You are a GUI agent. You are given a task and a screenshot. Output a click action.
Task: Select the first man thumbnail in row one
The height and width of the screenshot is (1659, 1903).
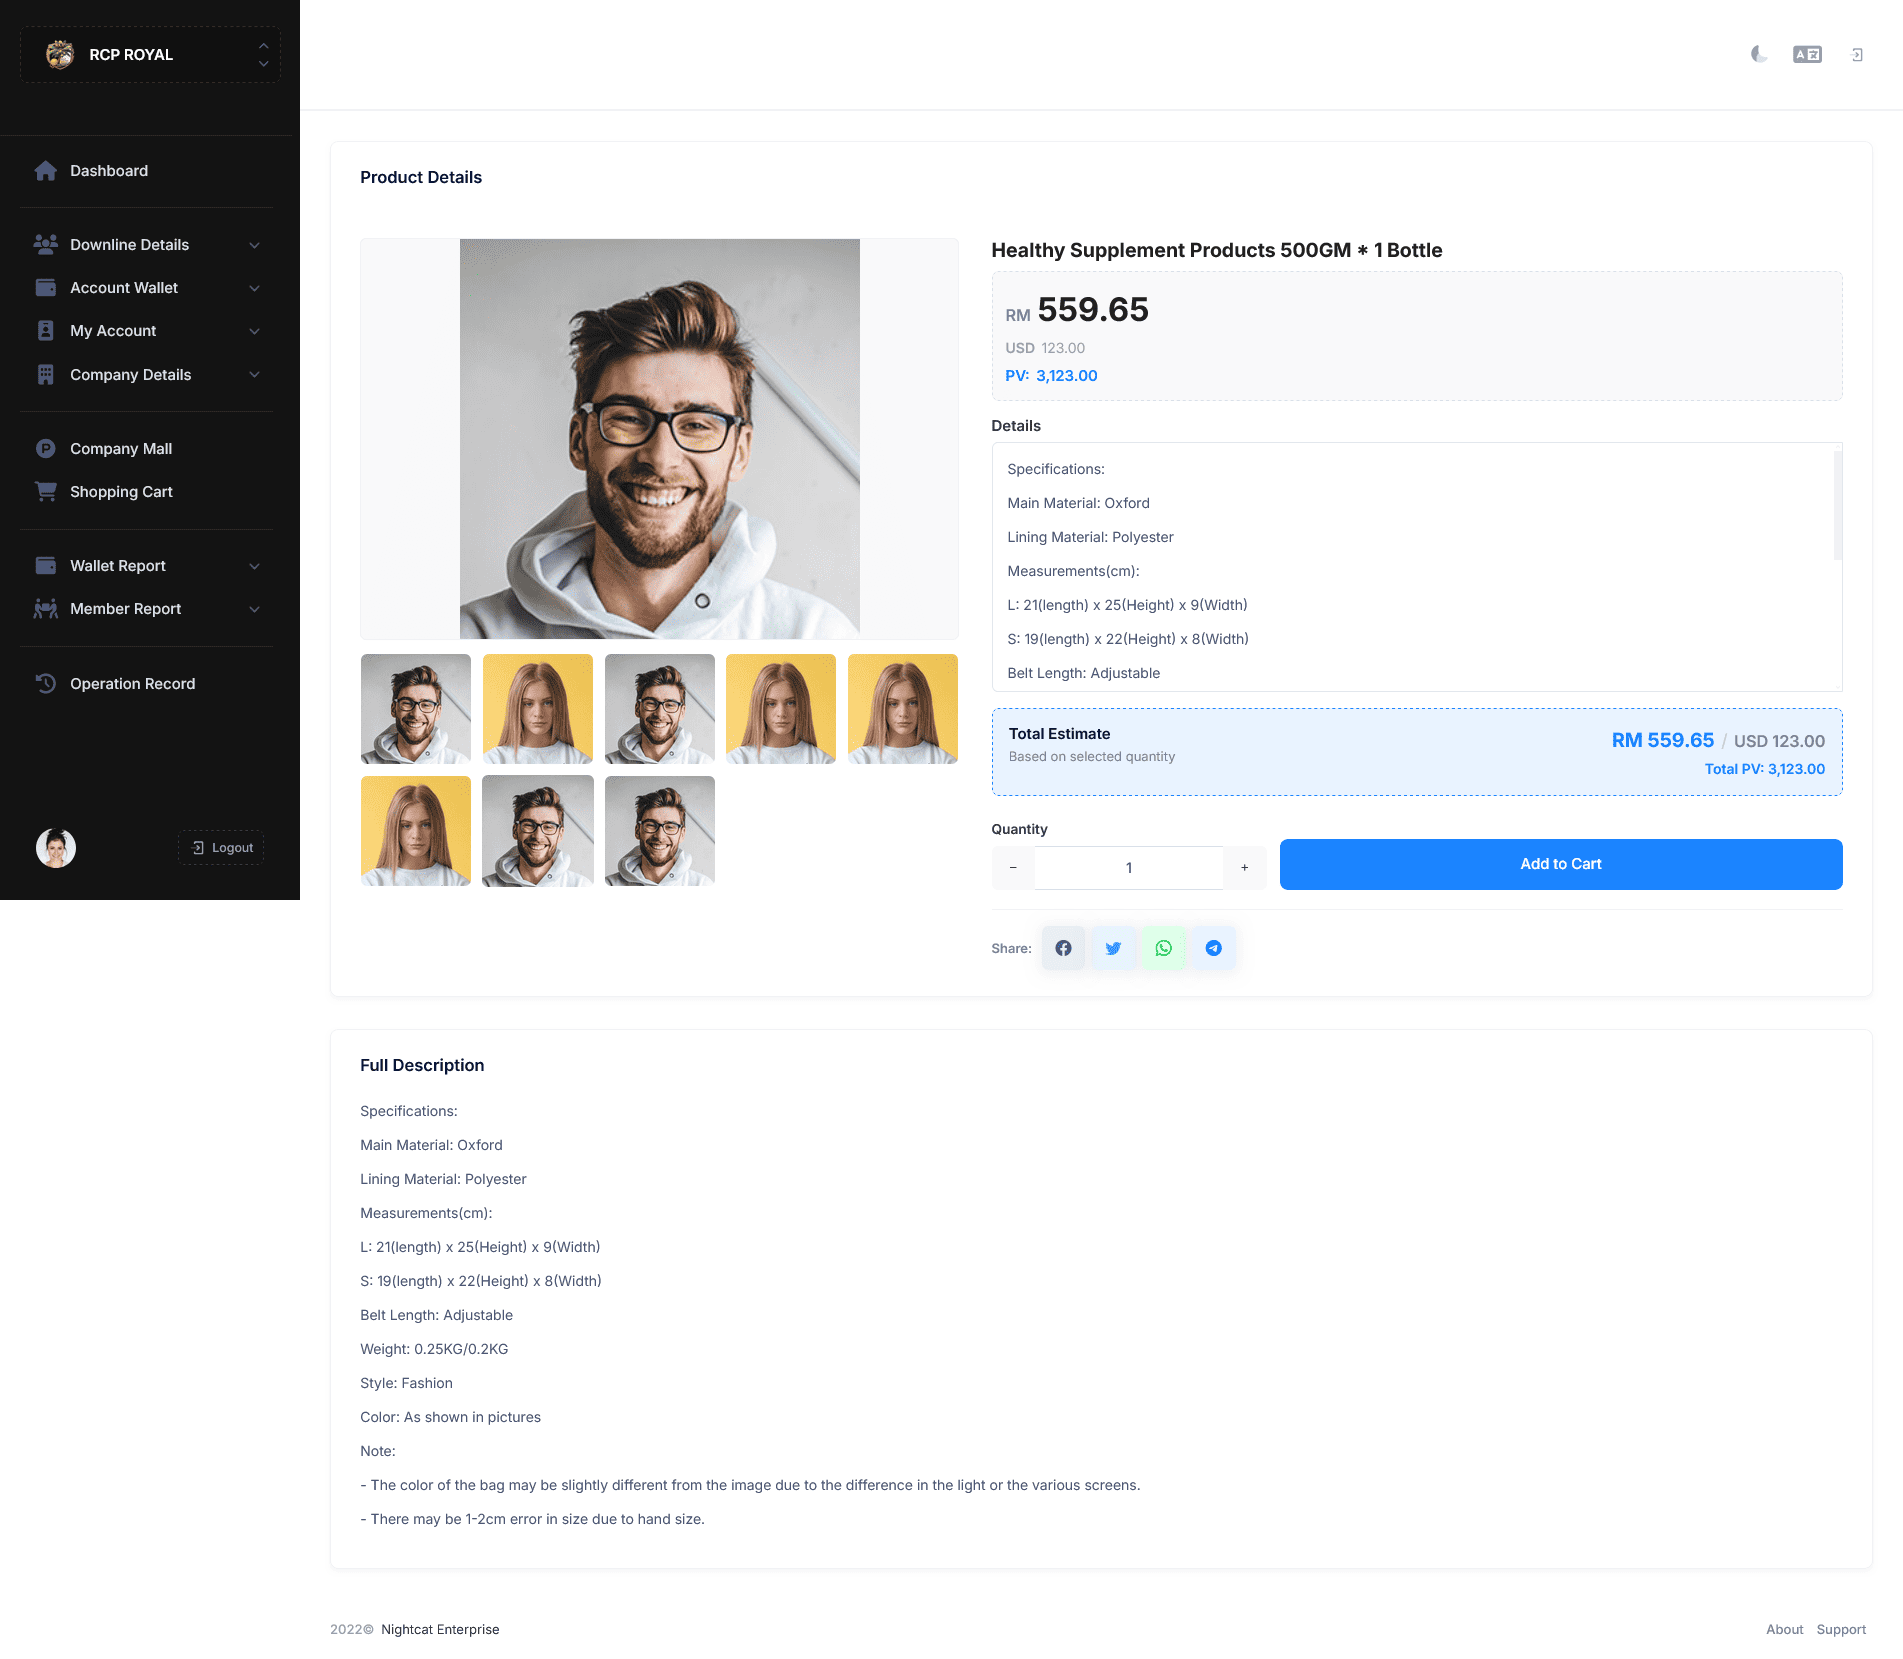(416, 709)
